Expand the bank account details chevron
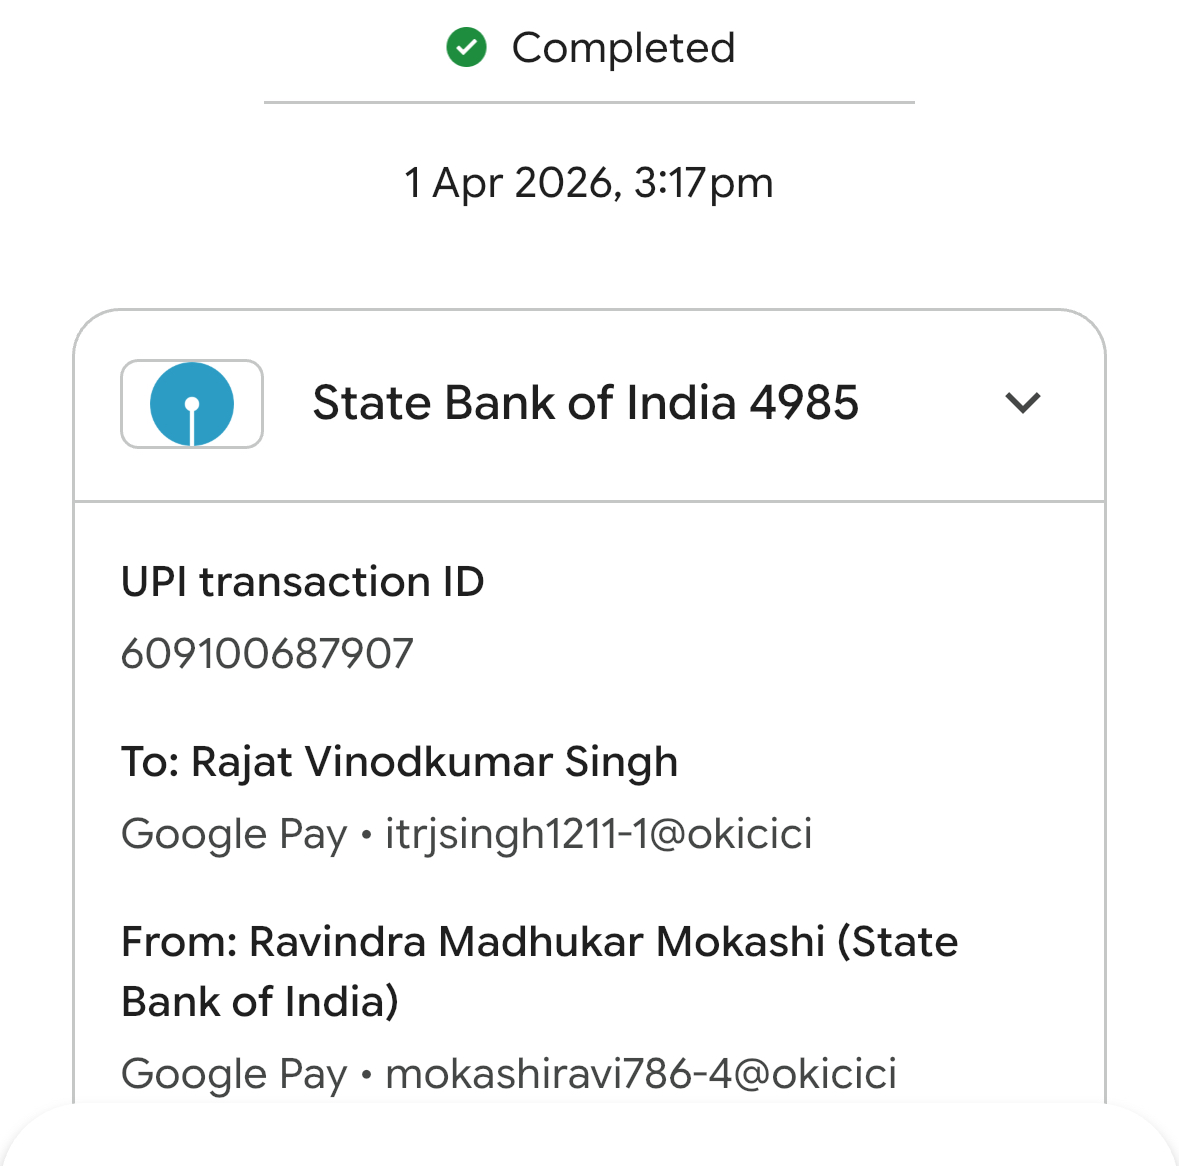The width and height of the screenshot is (1179, 1166). pyautogui.click(x=1022, y=403)
